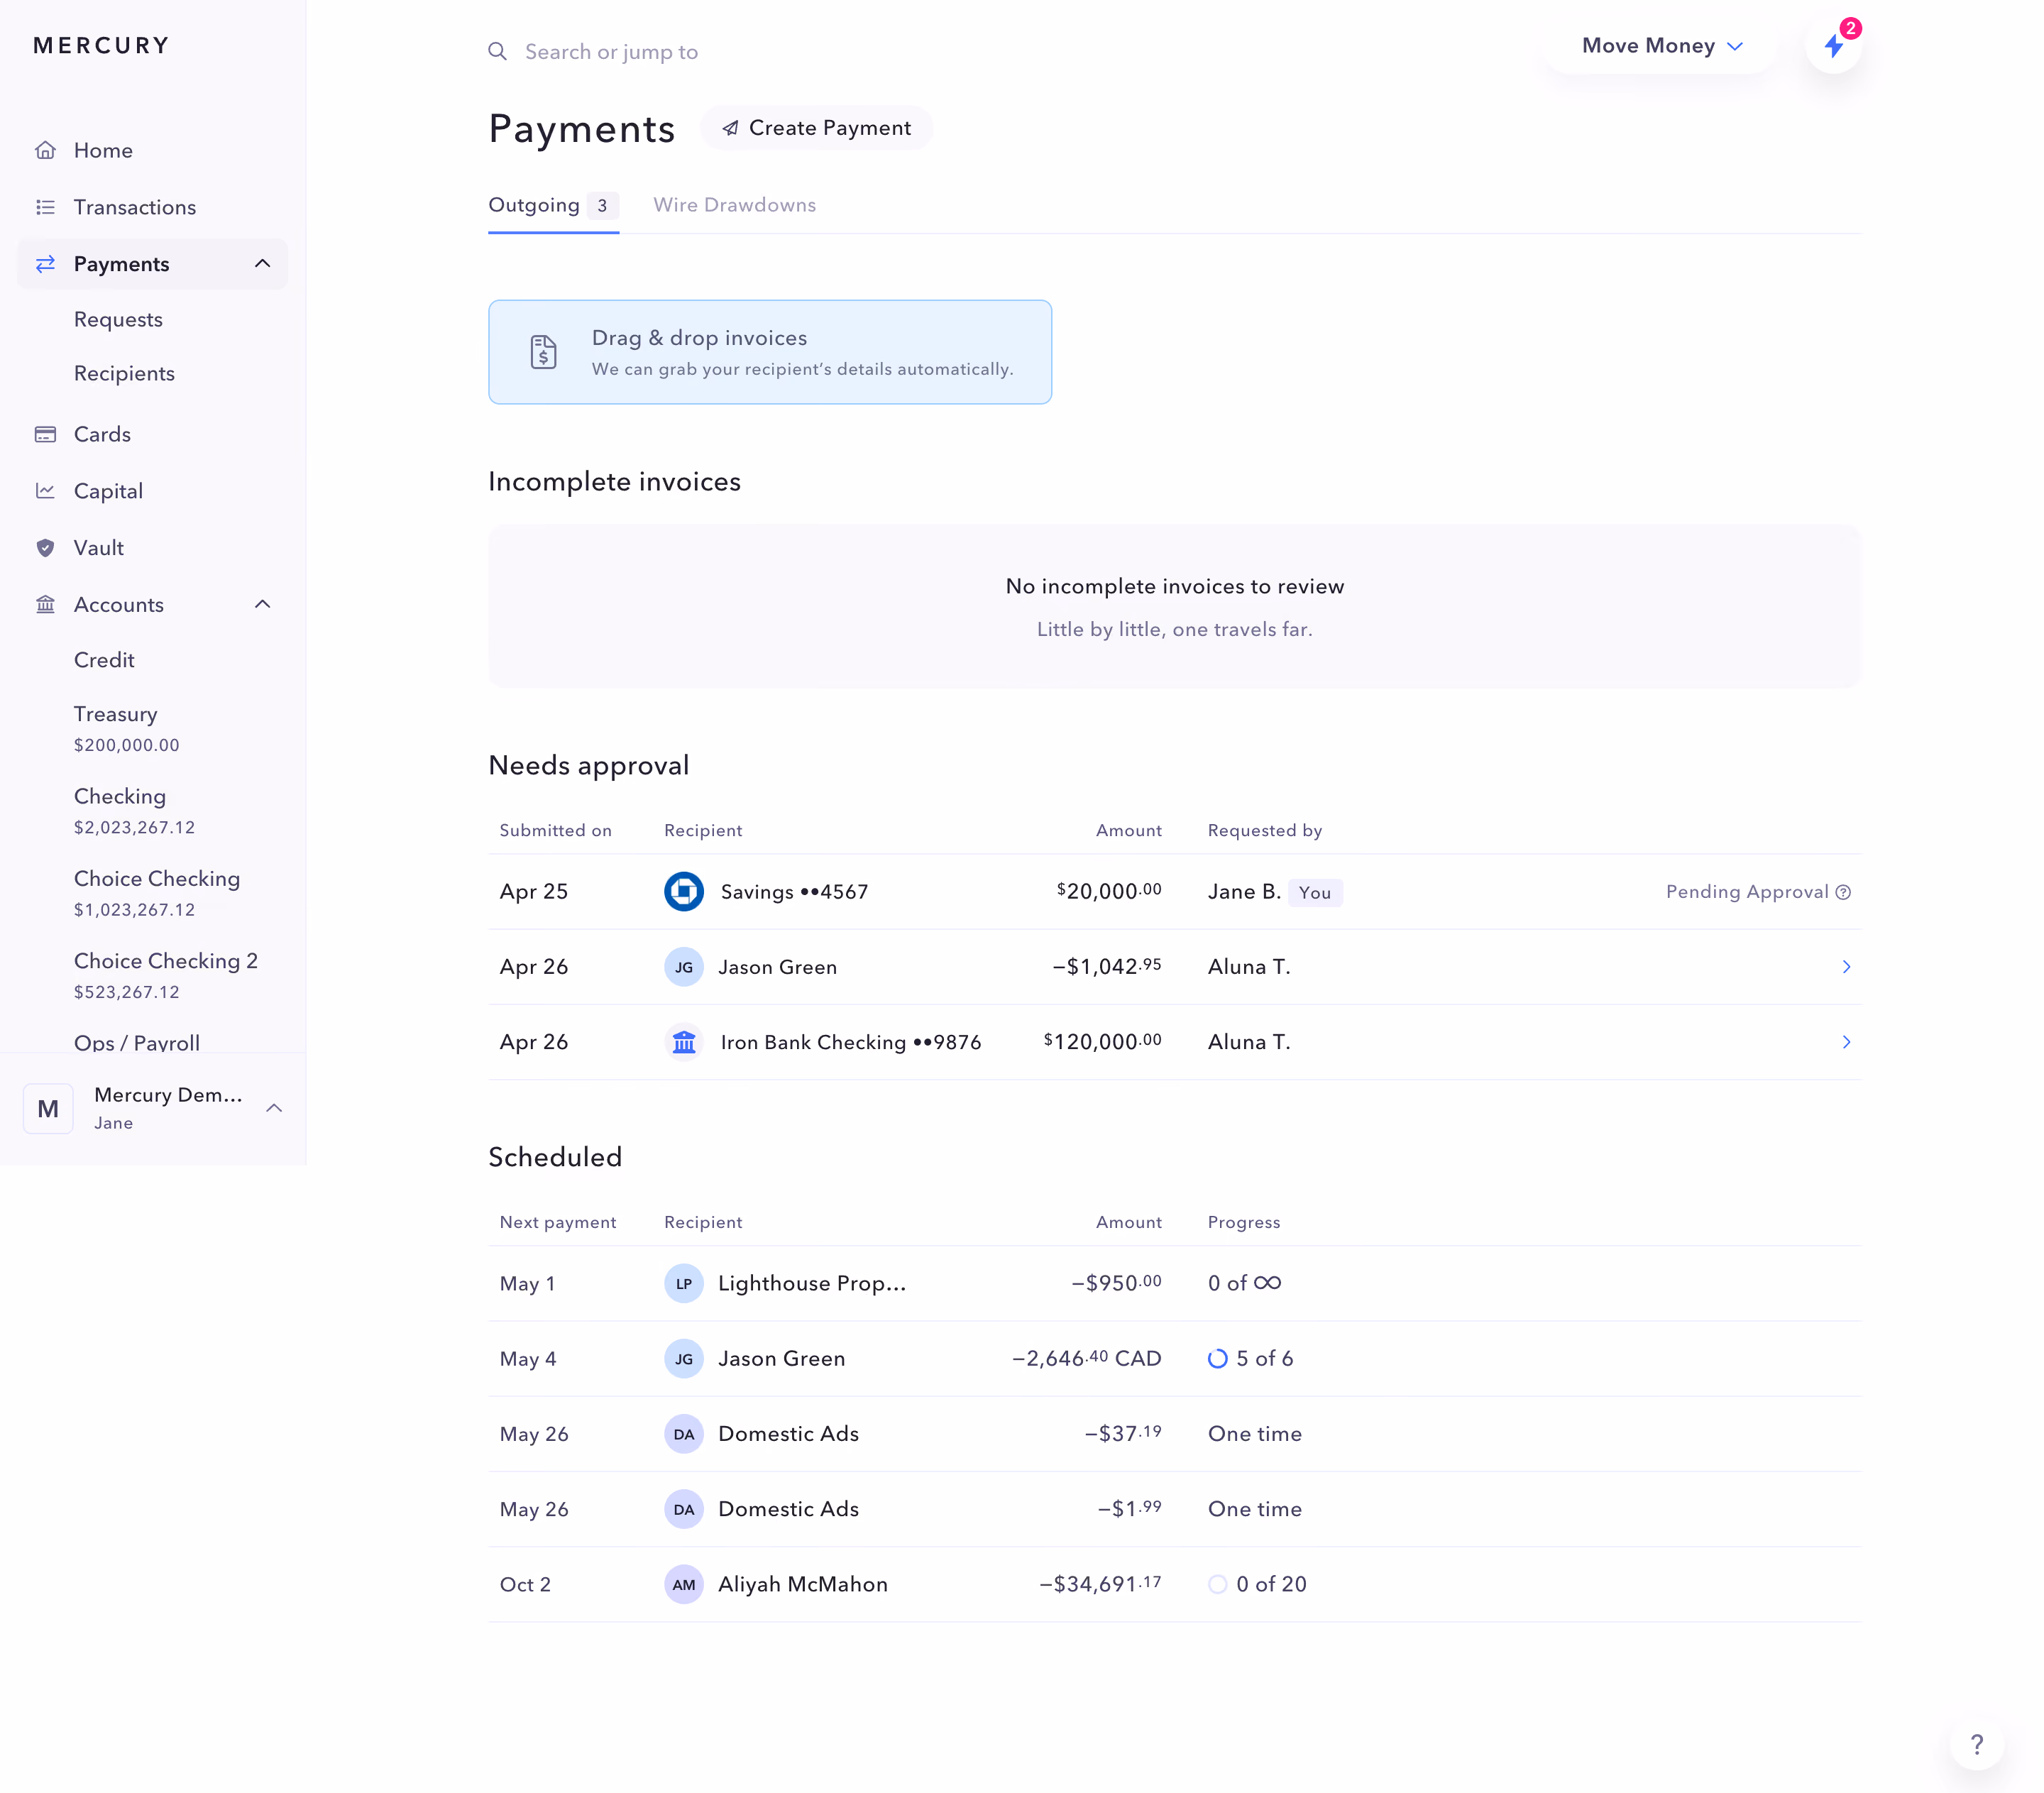Open Jason Green approval row chevron
2044x1793 pixels.
tap(1846, 967)
